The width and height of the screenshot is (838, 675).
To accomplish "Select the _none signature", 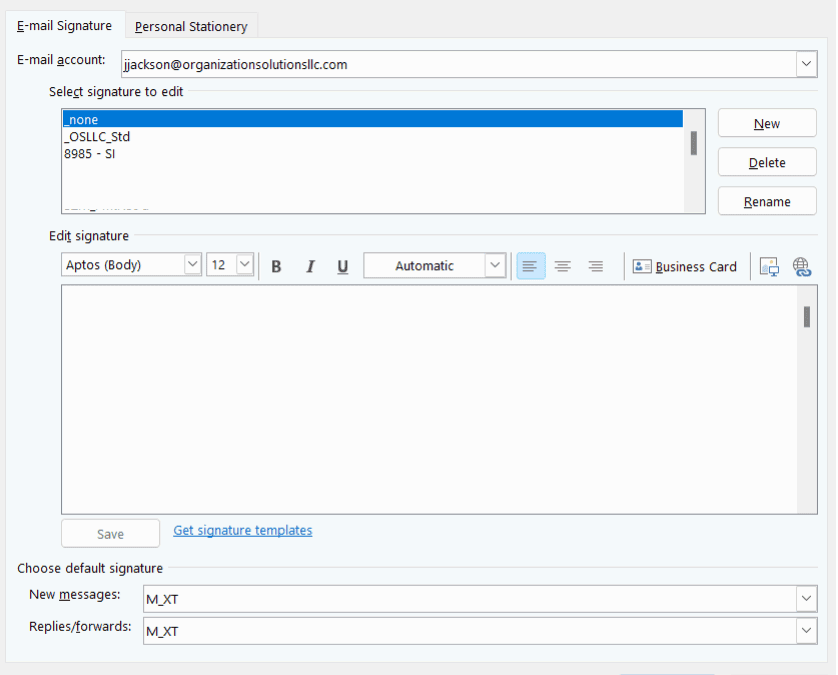I will click(373, 119).
